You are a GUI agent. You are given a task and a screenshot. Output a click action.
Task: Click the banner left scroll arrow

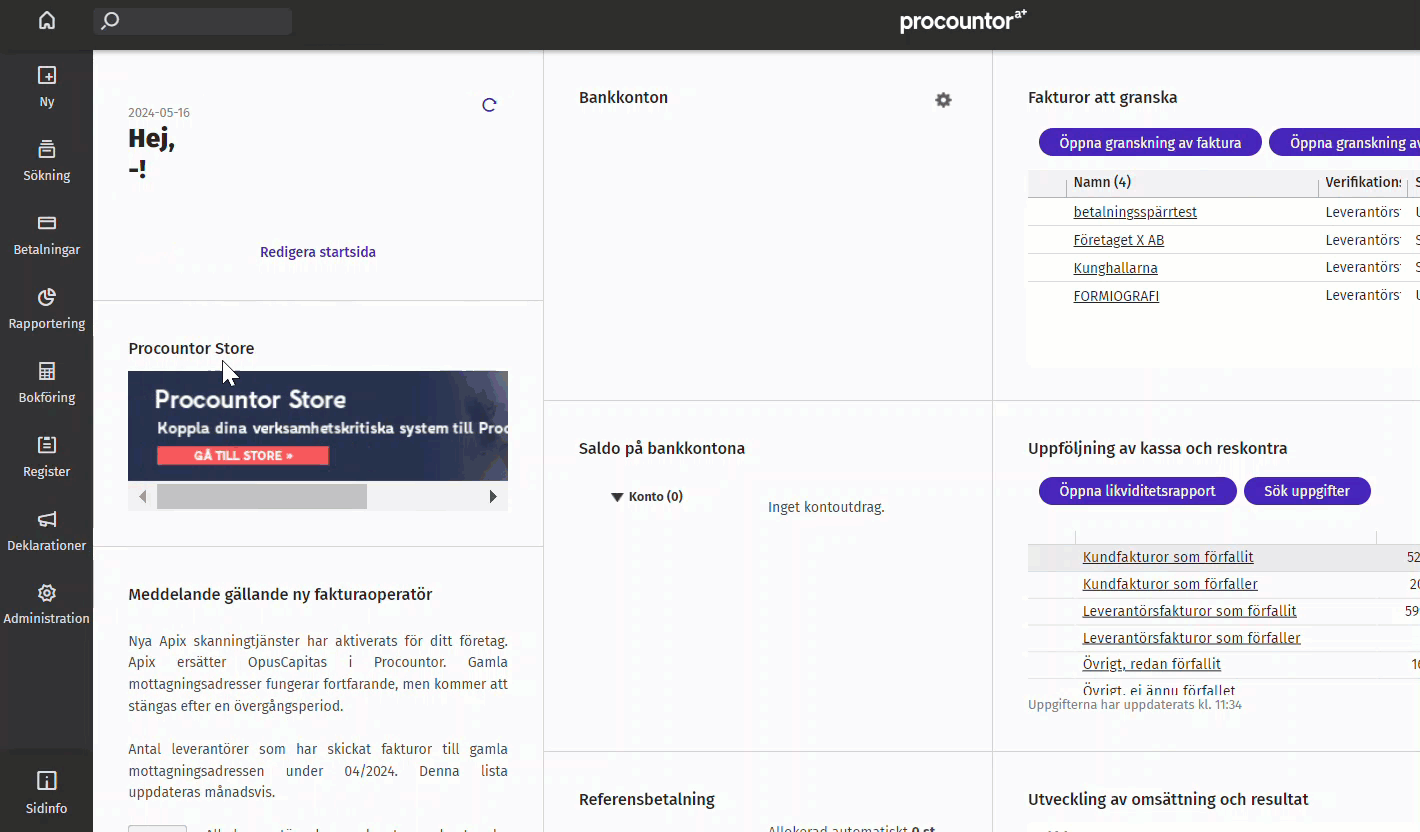tap(142, 496)
